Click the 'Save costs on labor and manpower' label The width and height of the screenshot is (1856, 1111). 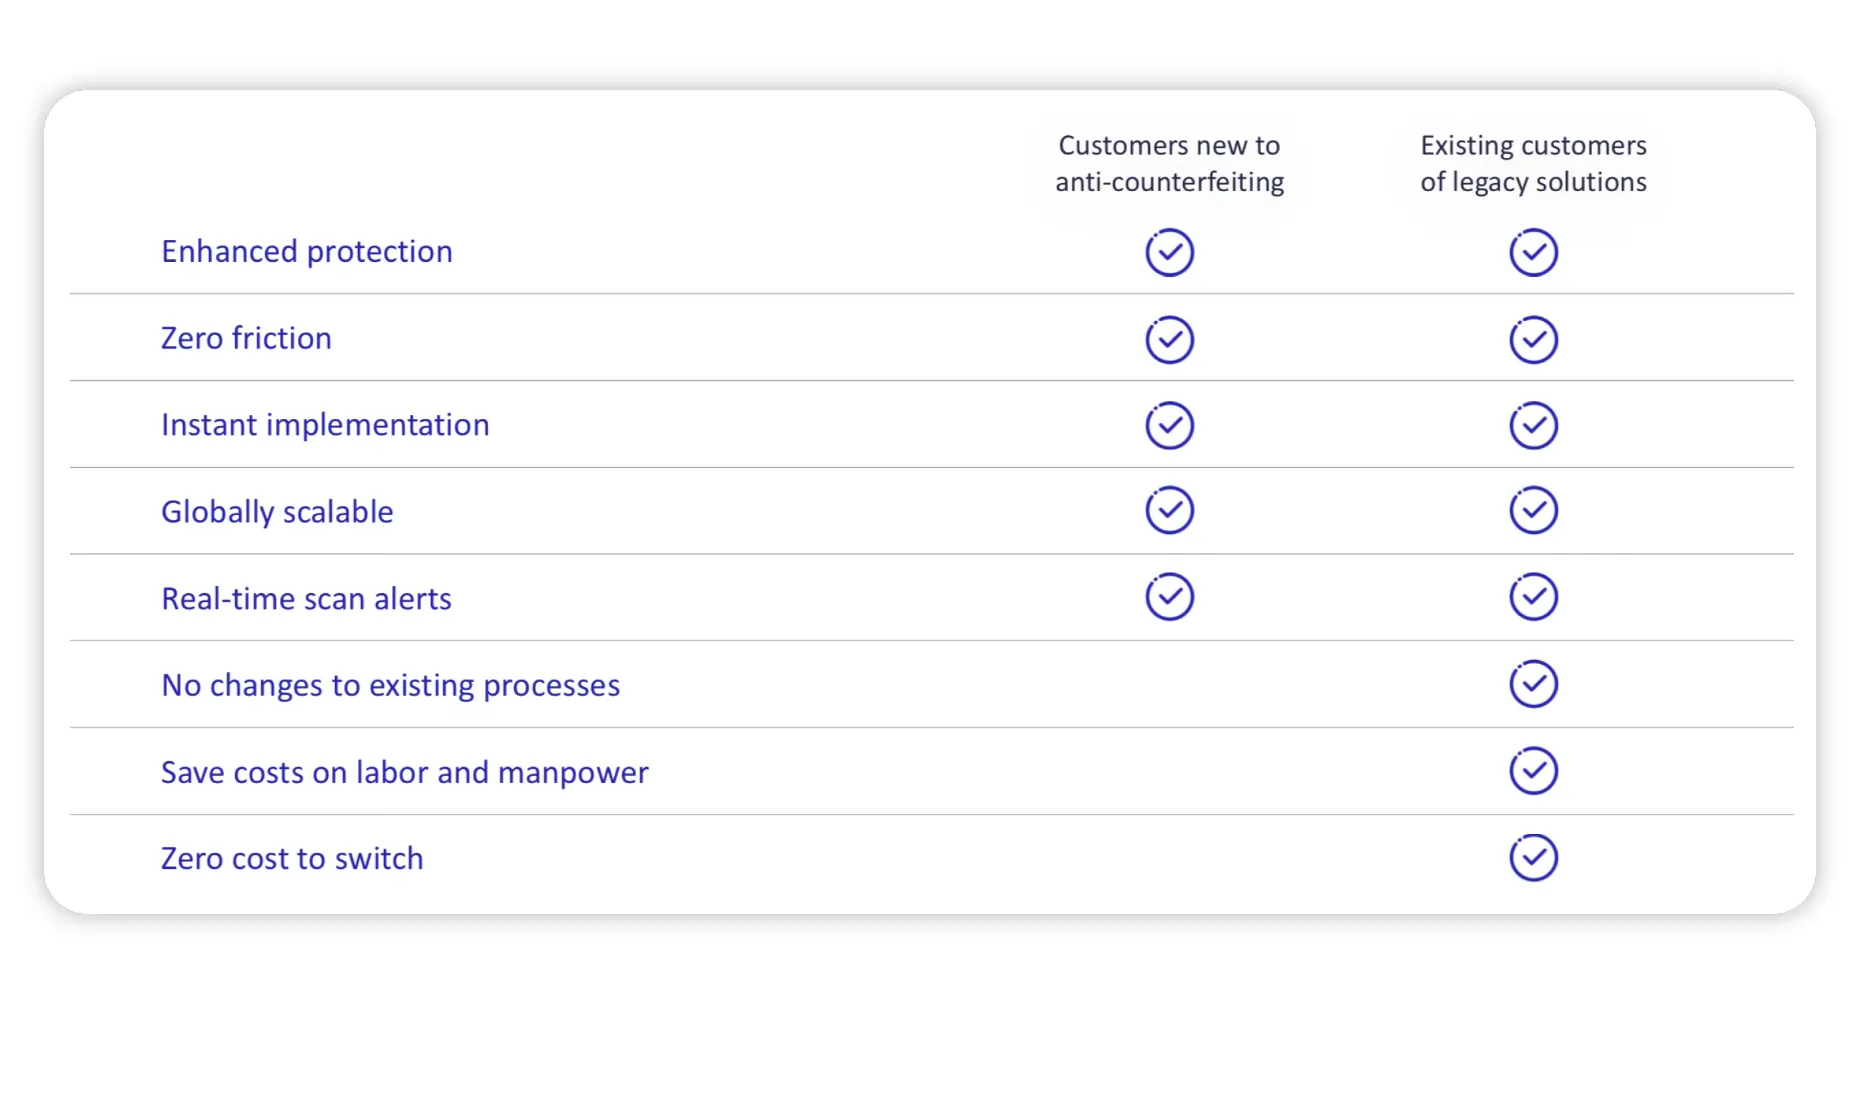click(404, 772)
